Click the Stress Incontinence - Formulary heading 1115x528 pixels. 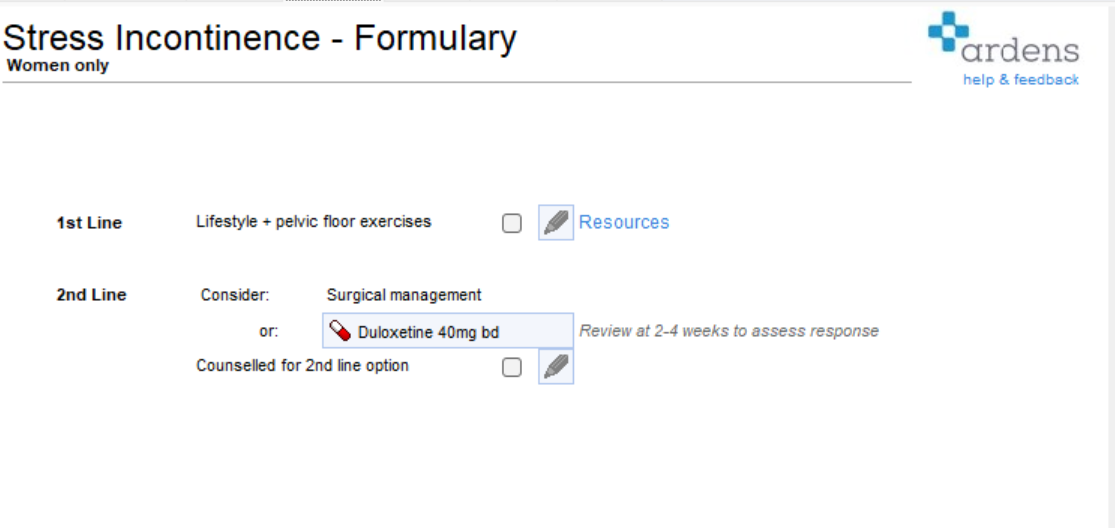click(260, 38)
